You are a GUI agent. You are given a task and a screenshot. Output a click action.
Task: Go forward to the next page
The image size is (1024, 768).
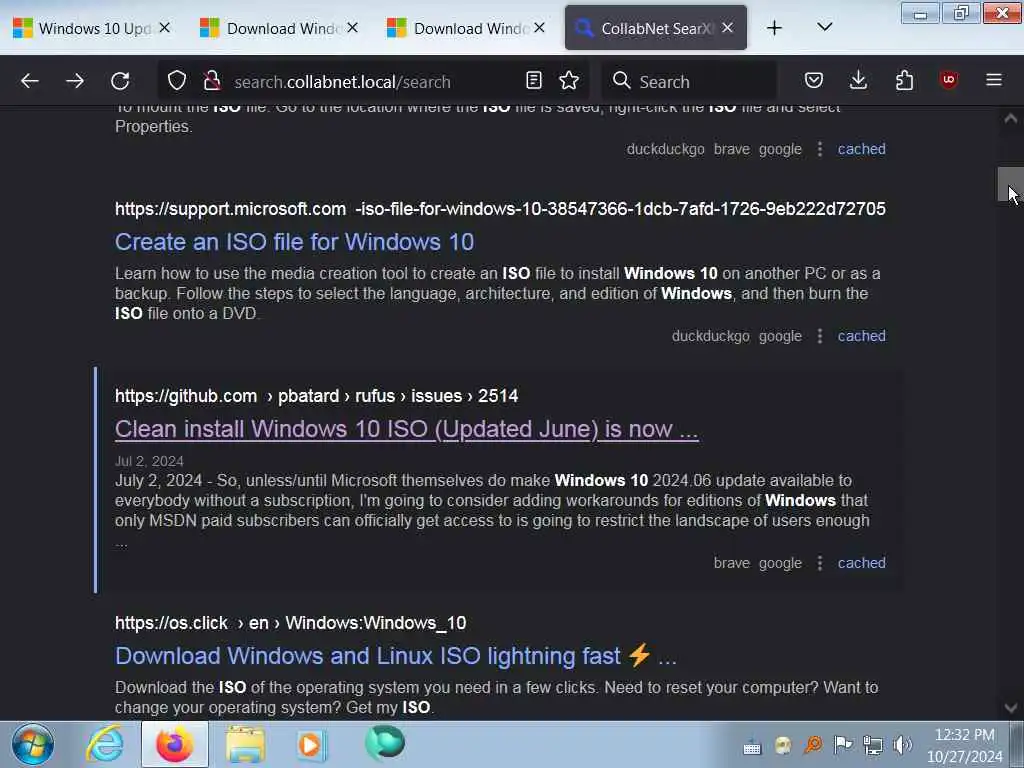pos(75,81)
